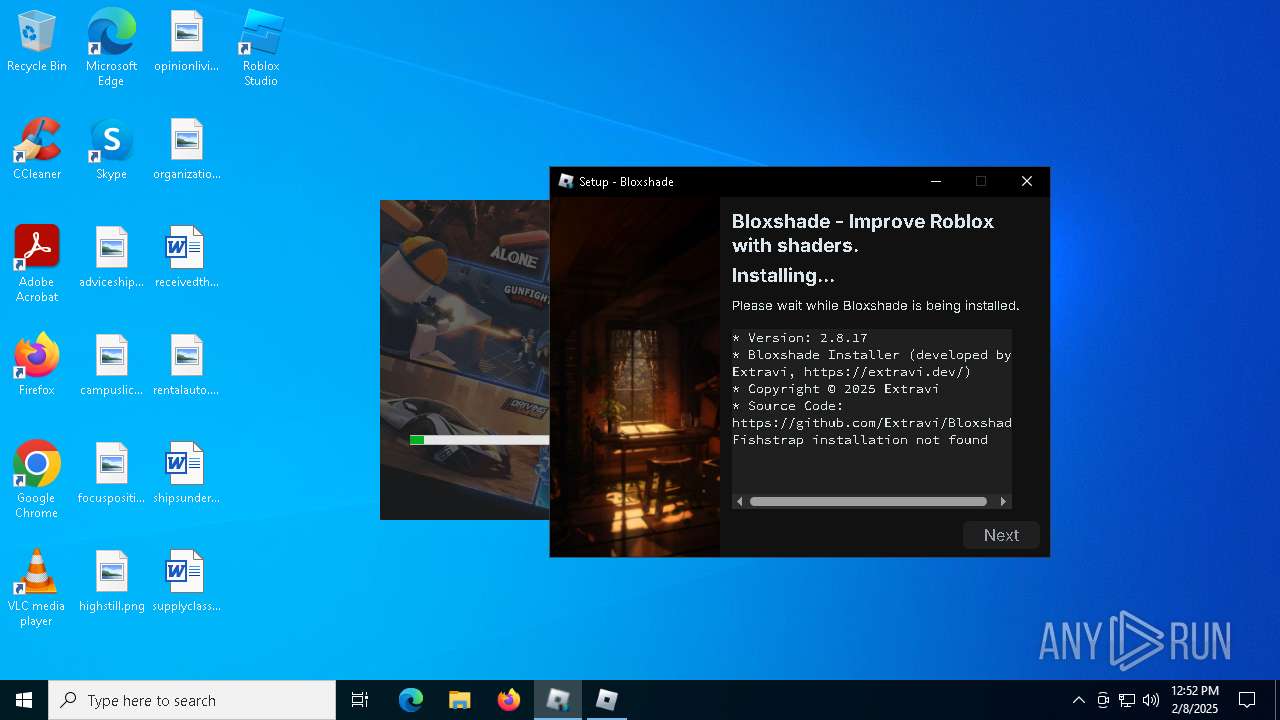Show hidden system tray icons
Viewport: 1280px width, 720px height.
[x=1078, y=700]
